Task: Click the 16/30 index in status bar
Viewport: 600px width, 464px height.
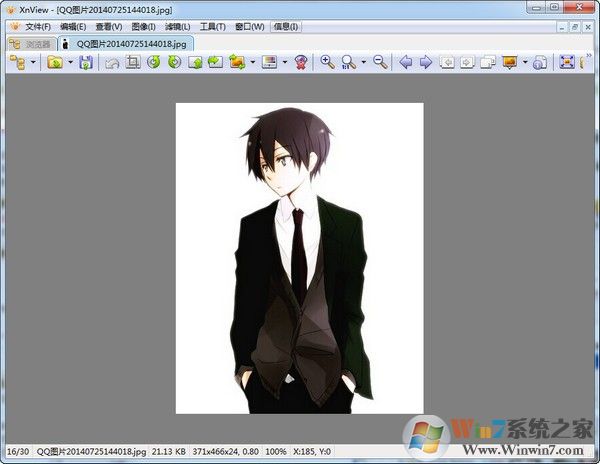Action: point(18,452)
